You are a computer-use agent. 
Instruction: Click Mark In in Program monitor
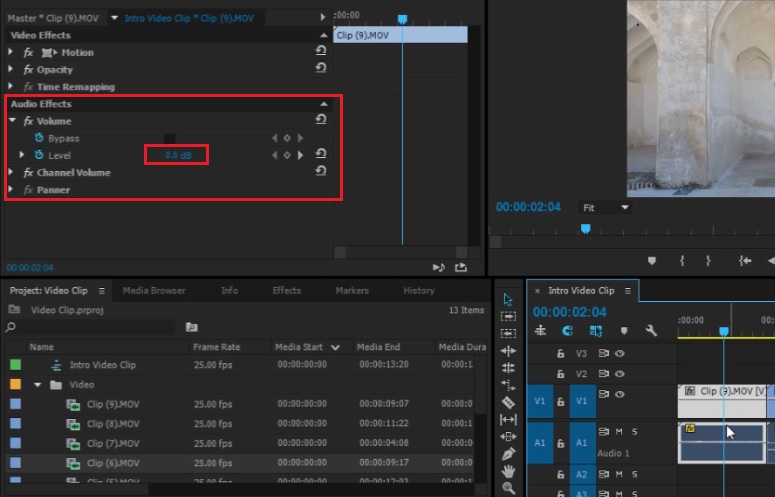682,260
